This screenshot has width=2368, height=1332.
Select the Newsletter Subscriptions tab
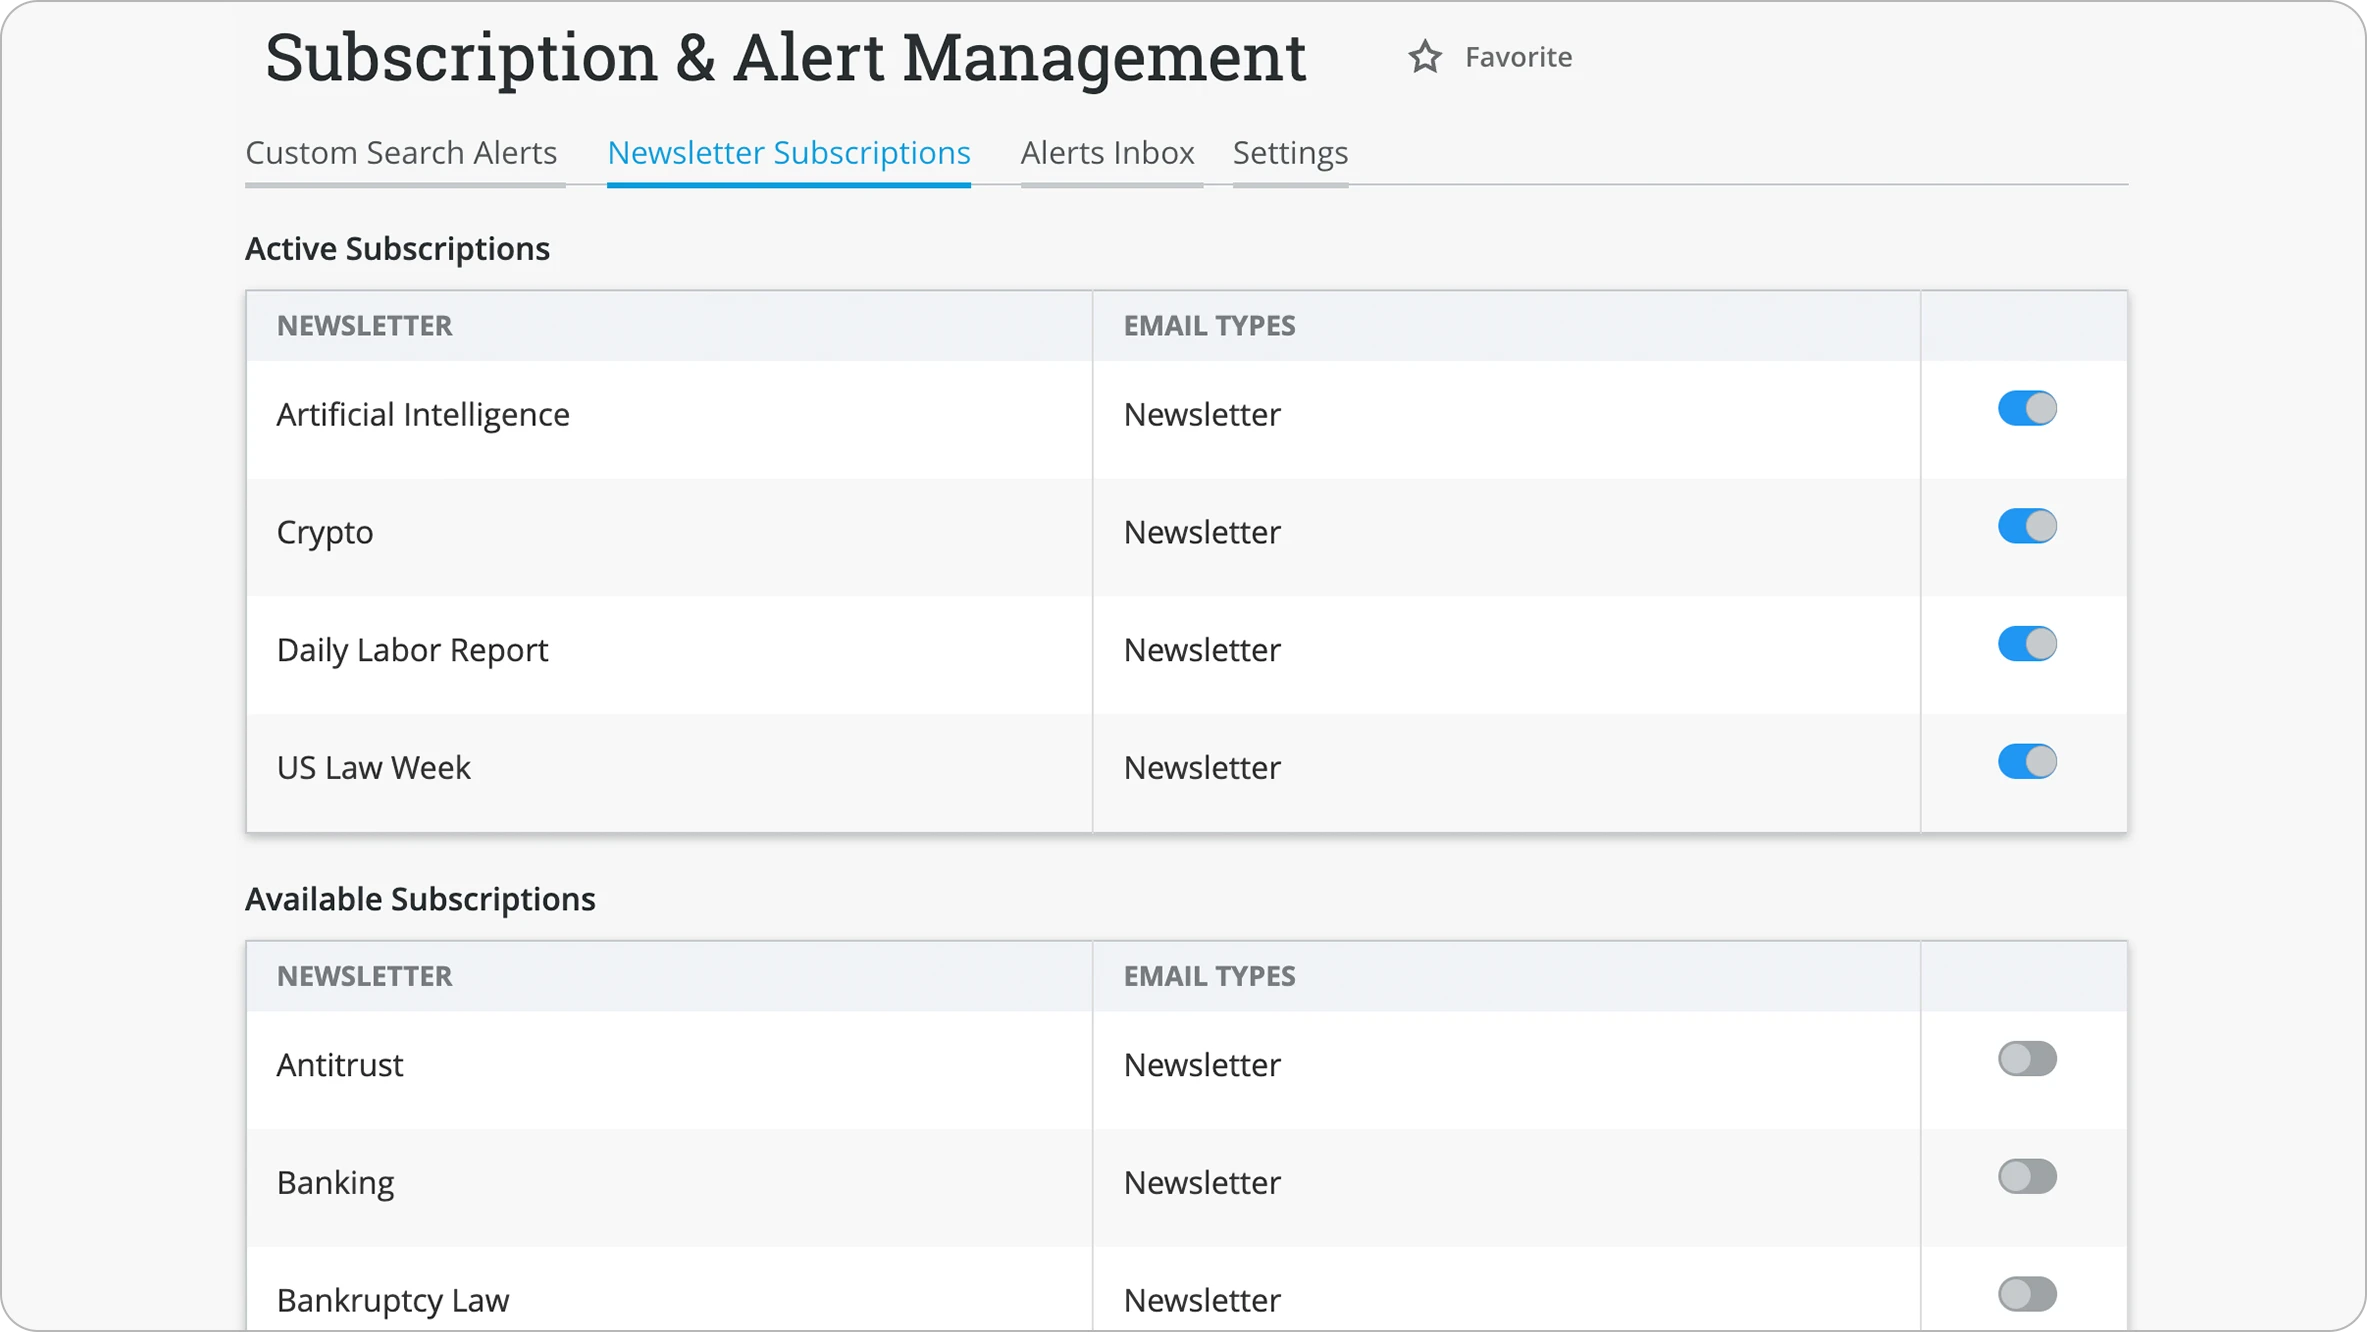[788, 153]
